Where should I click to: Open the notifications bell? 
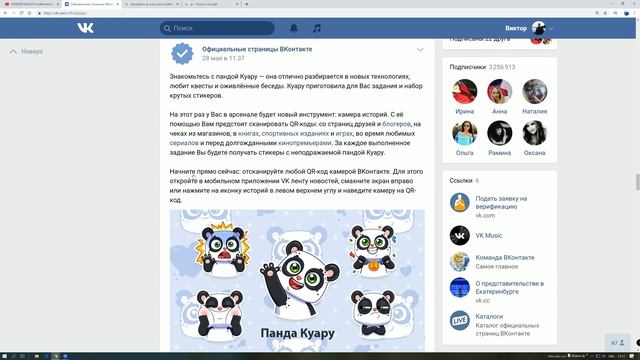click(x=293, y=28)
